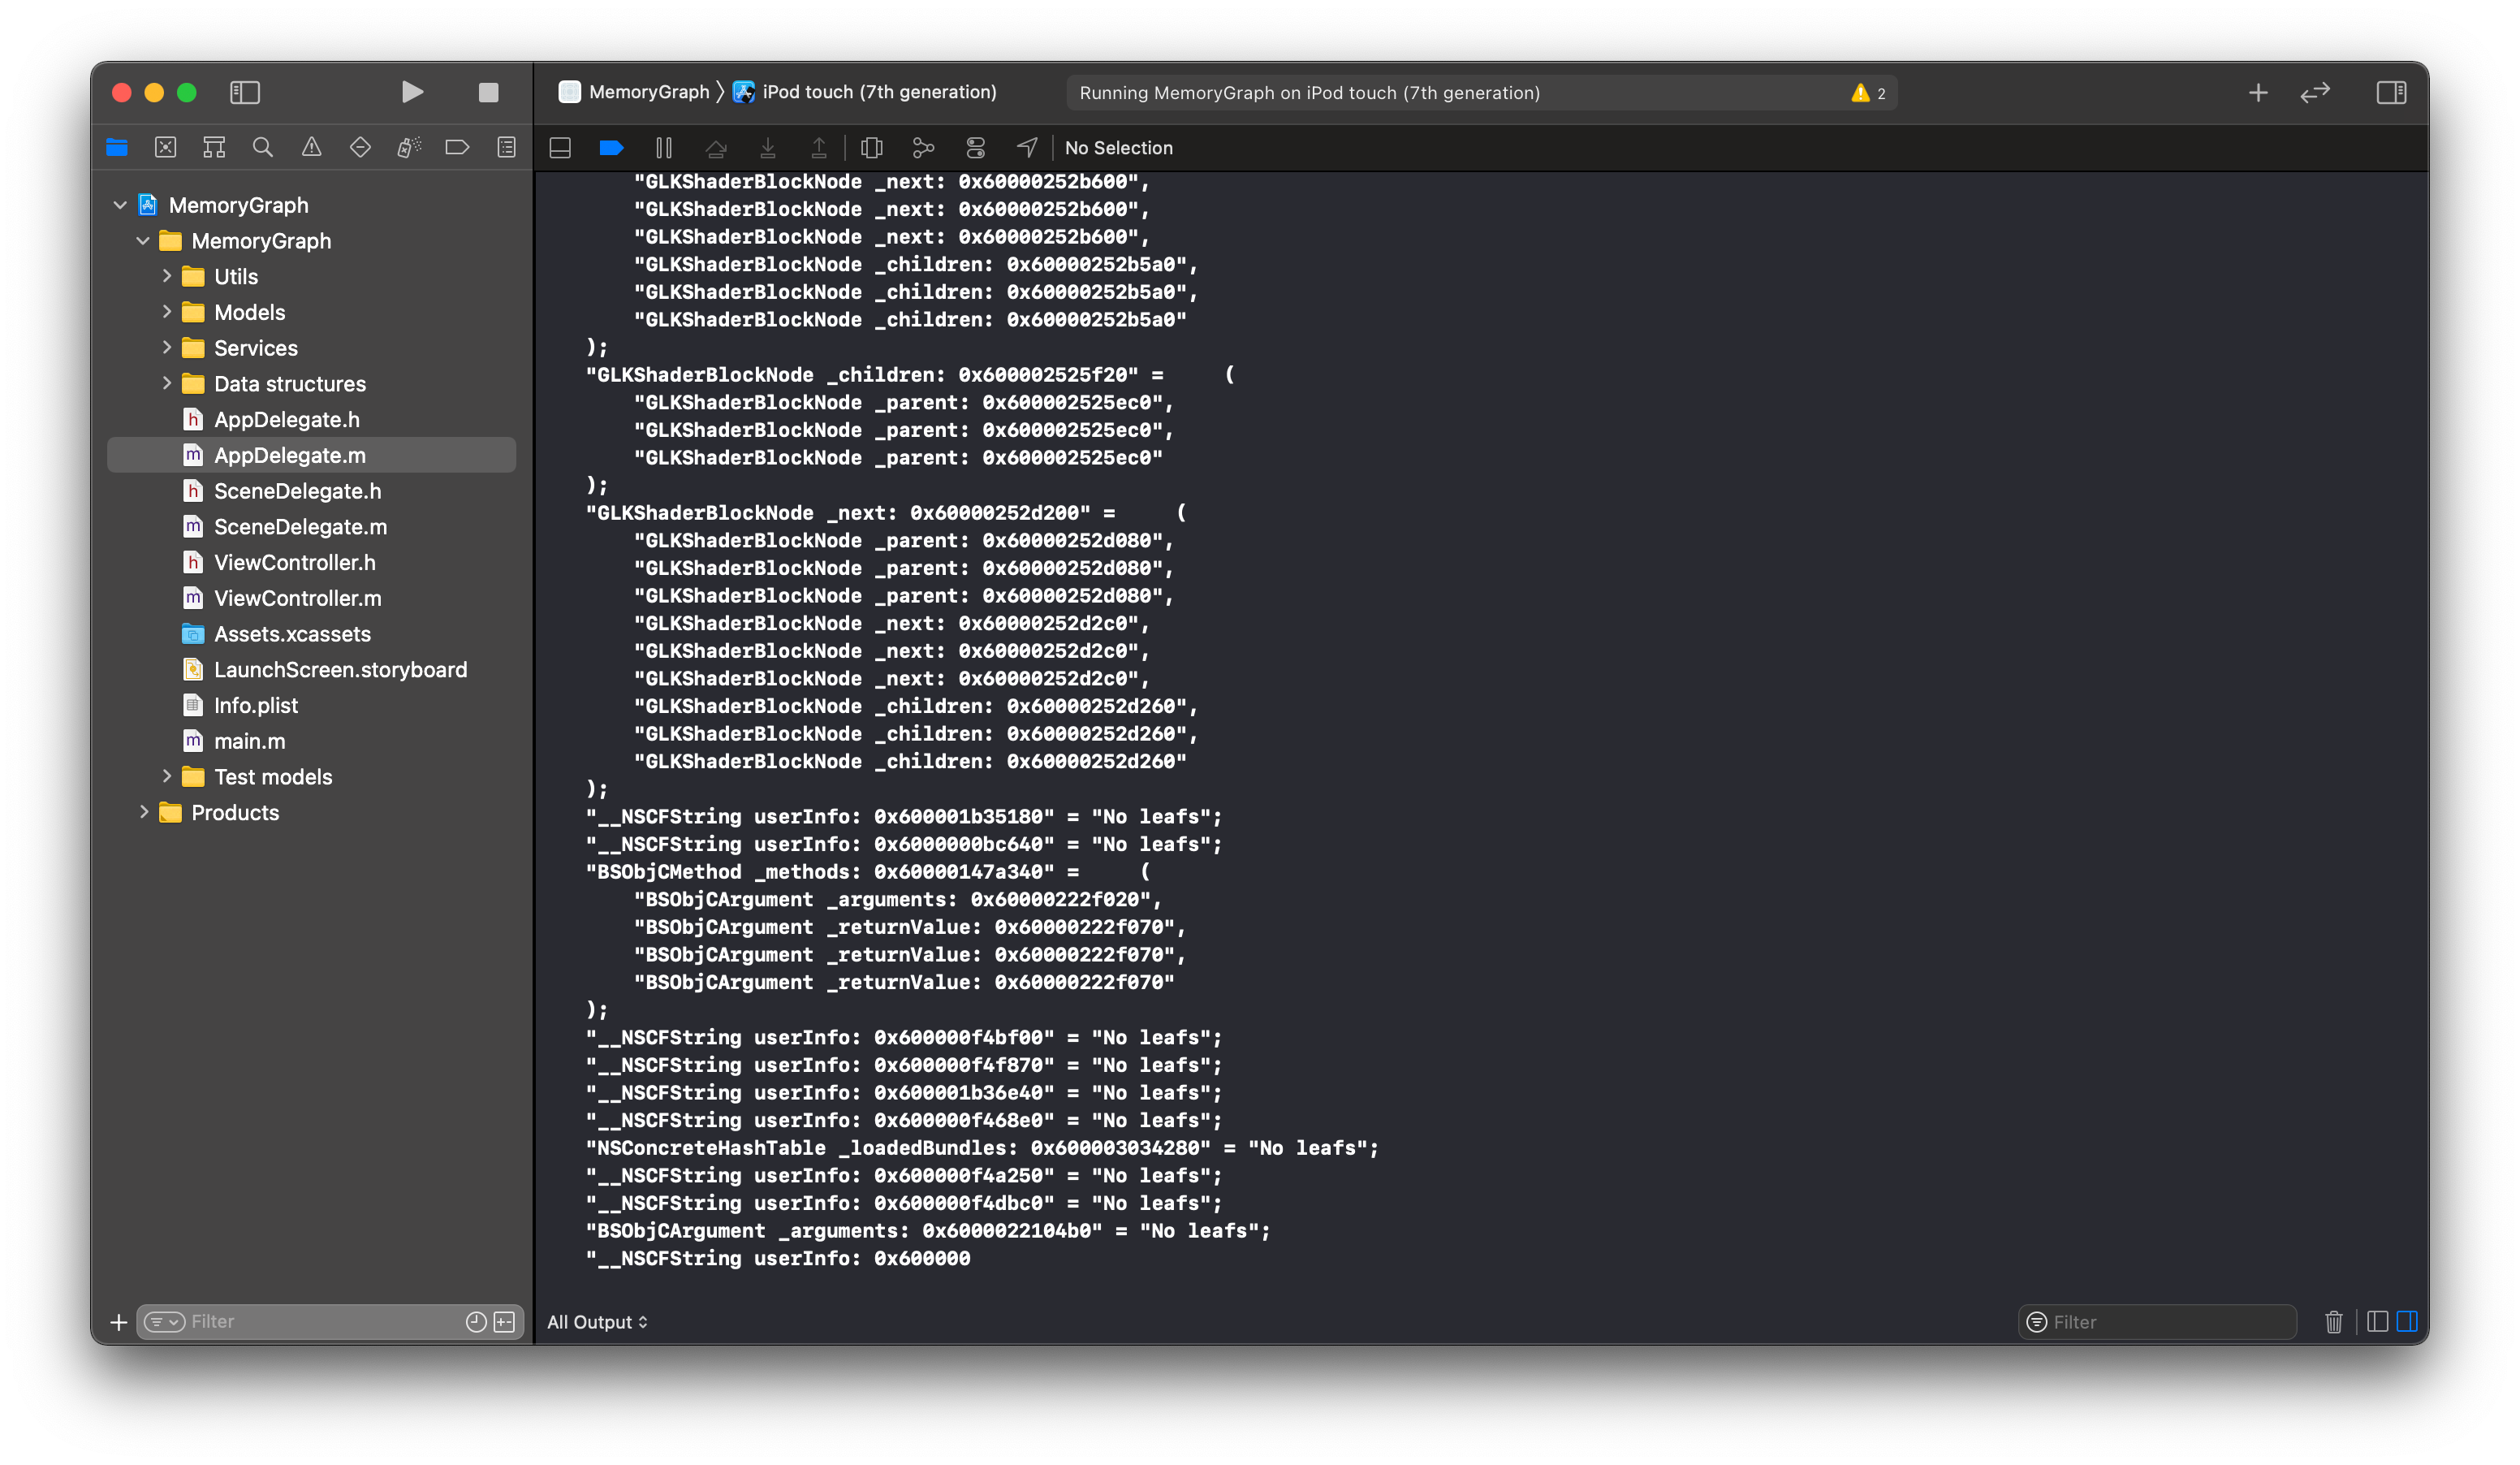This screenshot has width=2520, height=1465.
Task: Open the All Output dropdown
Action: 597,1322
